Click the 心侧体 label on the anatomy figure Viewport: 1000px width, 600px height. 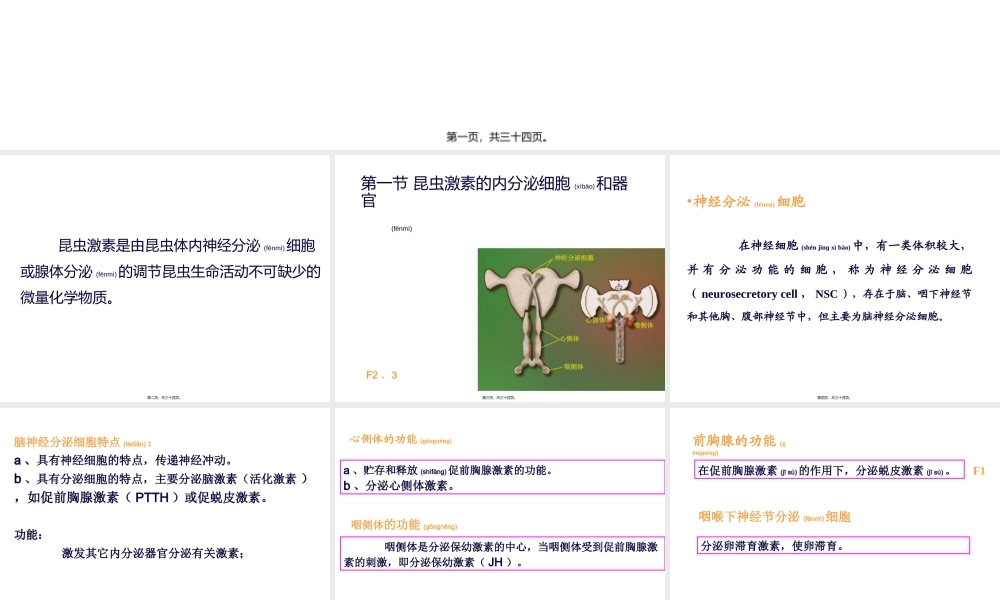coord(569,339)
